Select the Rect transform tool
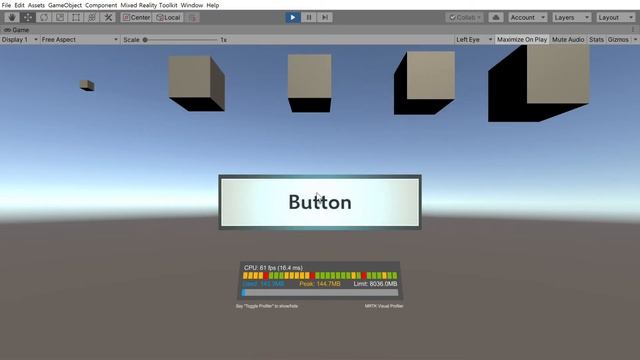This screenshot has height=360, width=640. tap(76, 18)
